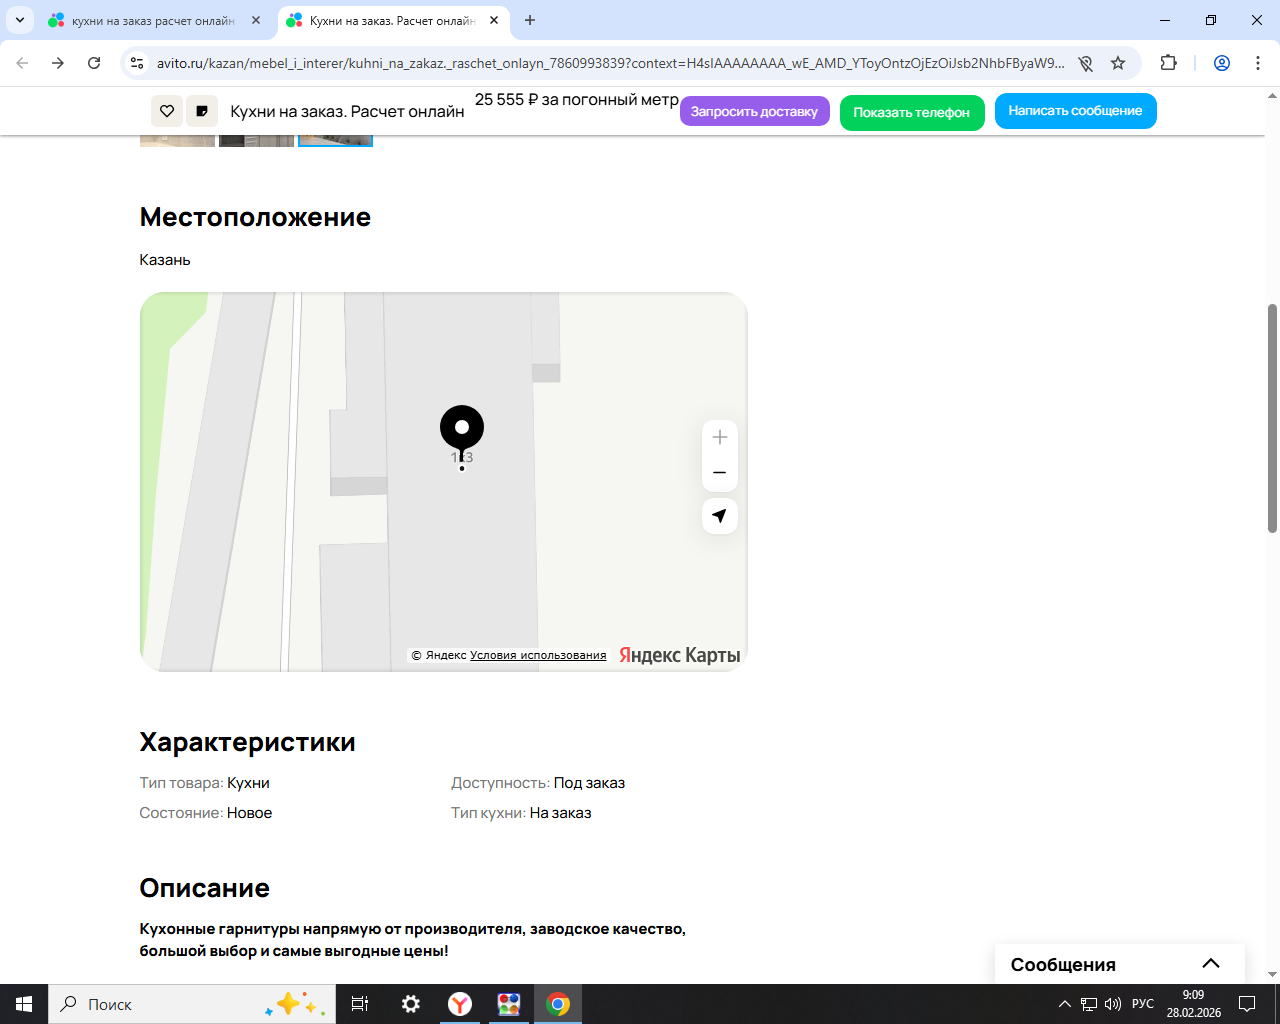The image size is (1280, 1024).
Task: Click the page vertical scrollbar thumb
Action: coord(1272,418)
